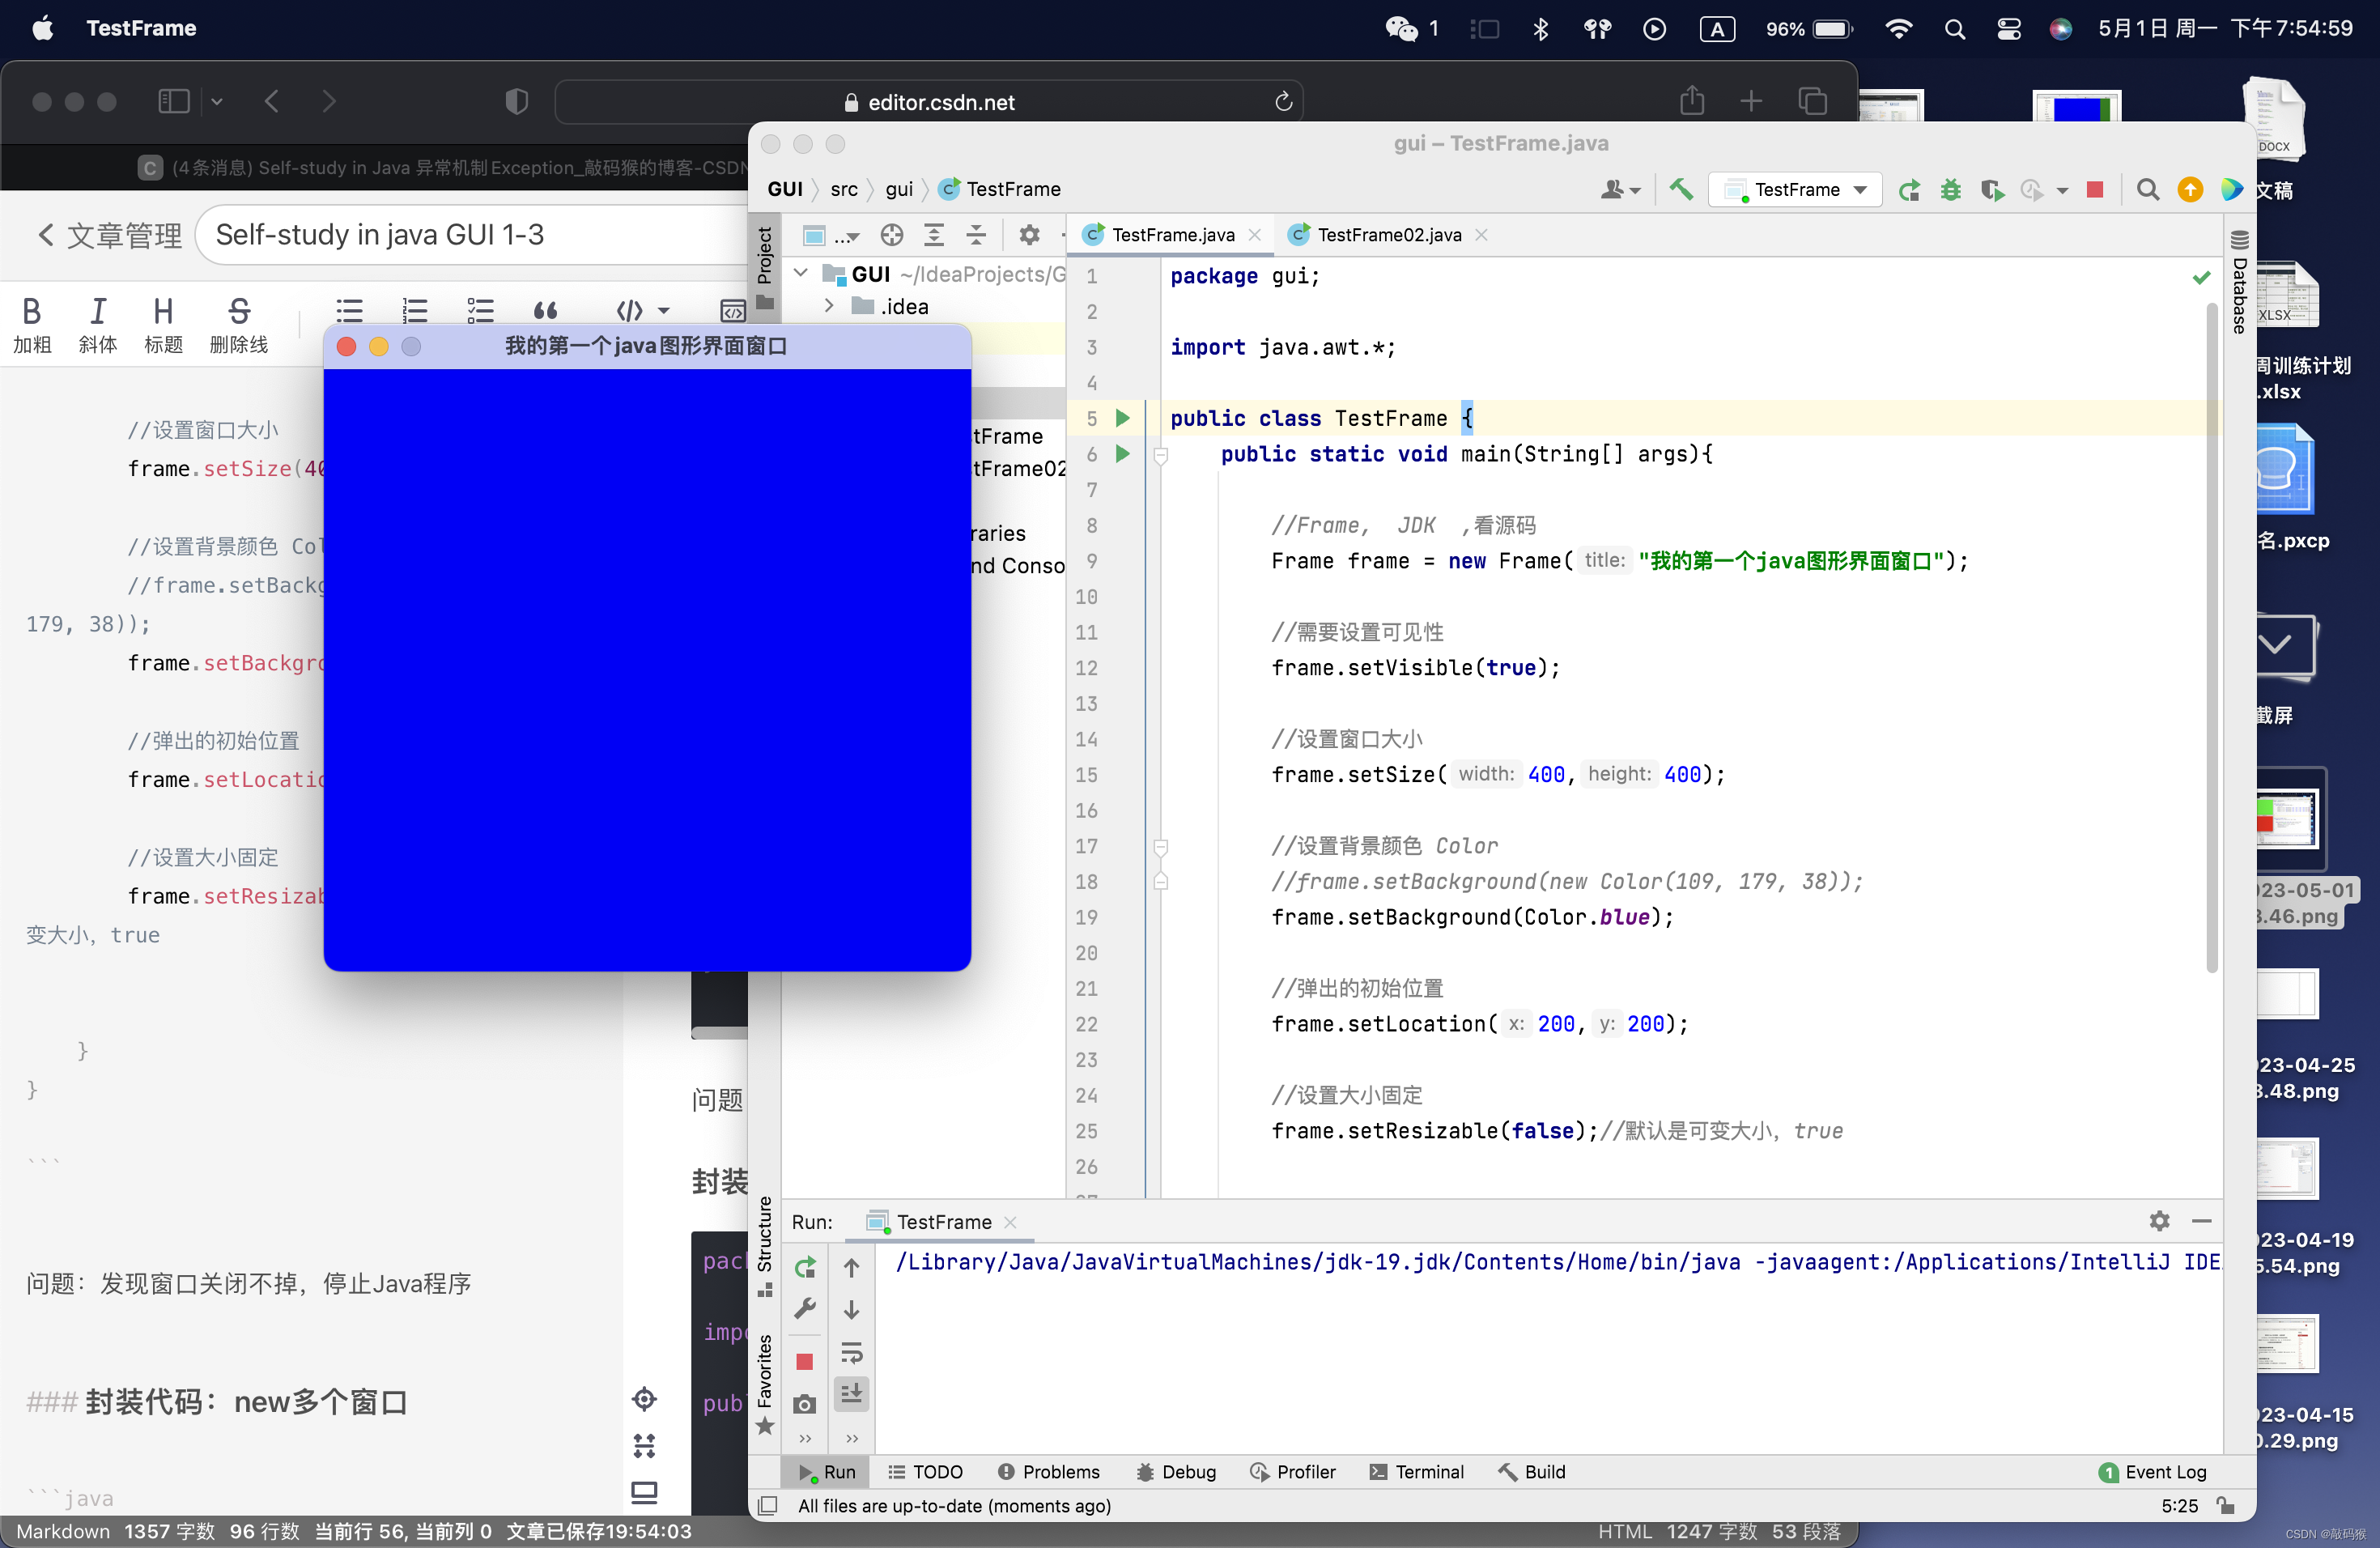
Task: Click the camera dump threads icon
Action: click(805, 1404)
